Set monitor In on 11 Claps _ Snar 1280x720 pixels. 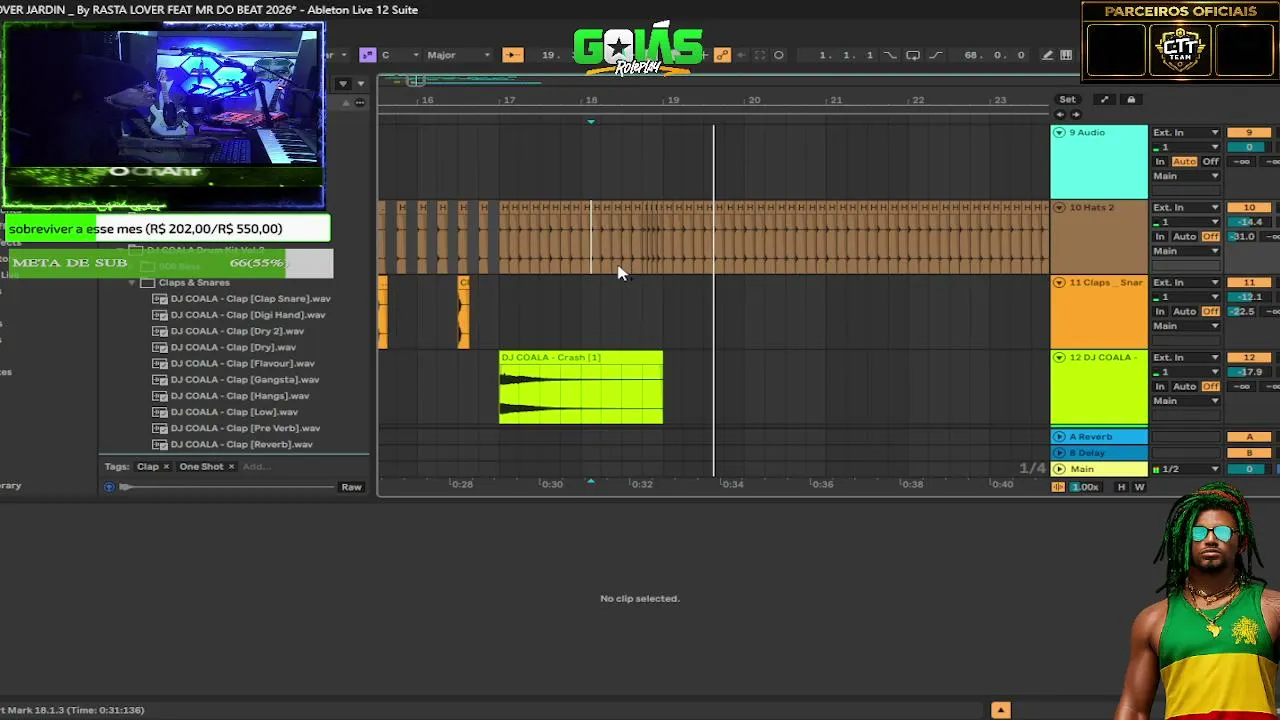1160,312
